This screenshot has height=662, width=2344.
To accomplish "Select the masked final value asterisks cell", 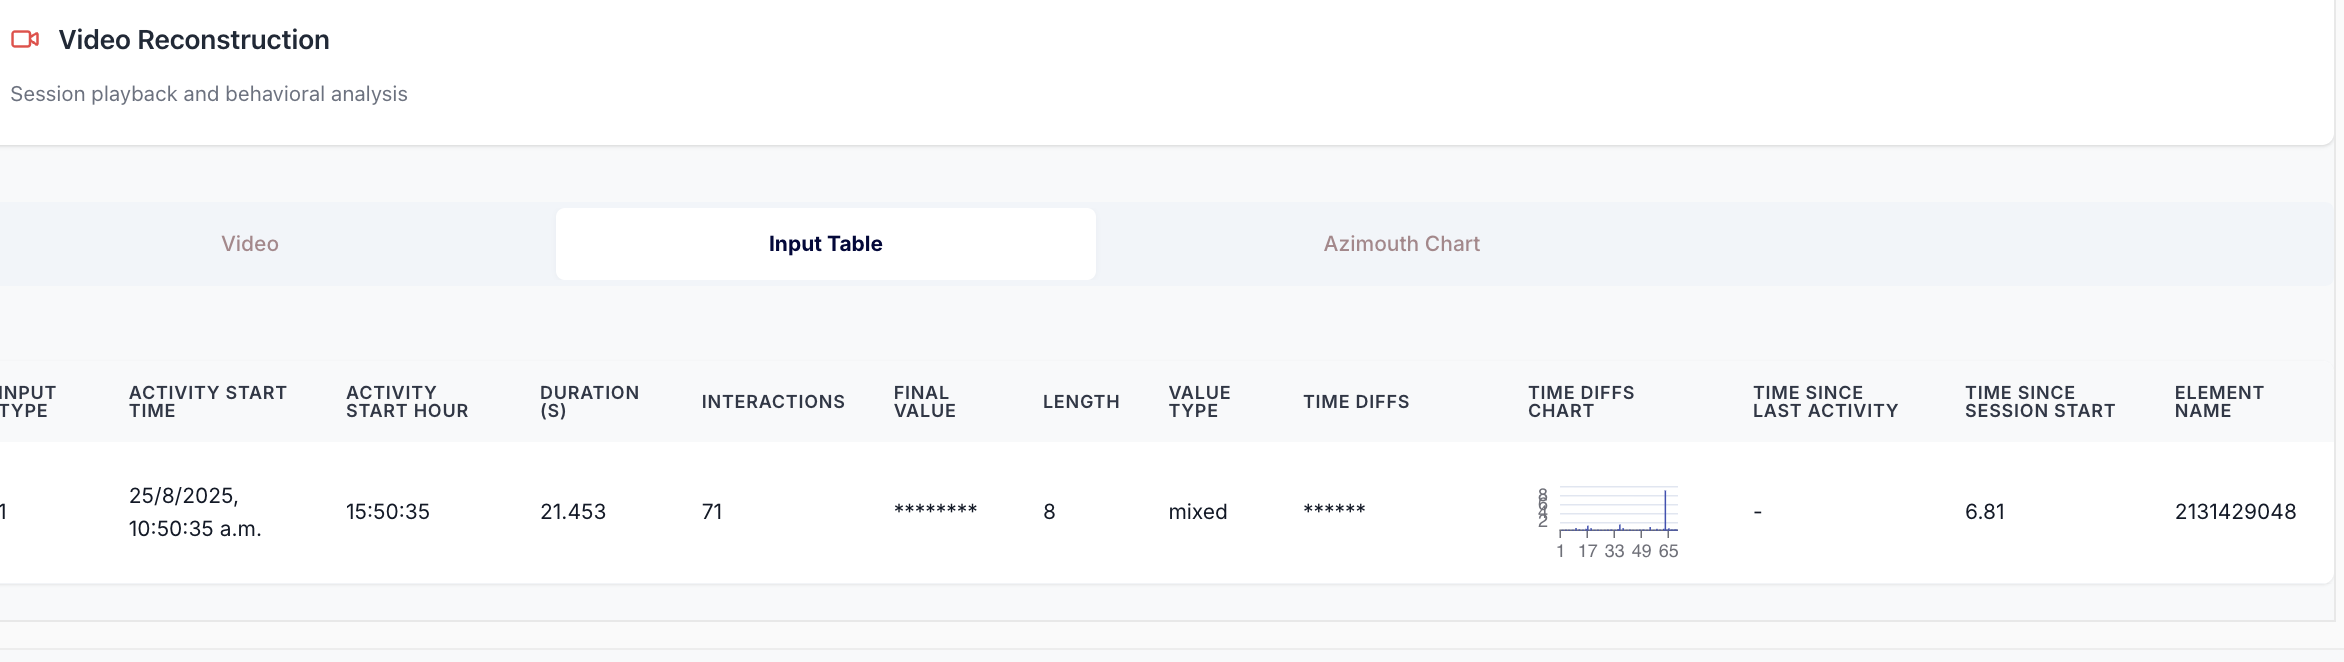I will [935, 511].
